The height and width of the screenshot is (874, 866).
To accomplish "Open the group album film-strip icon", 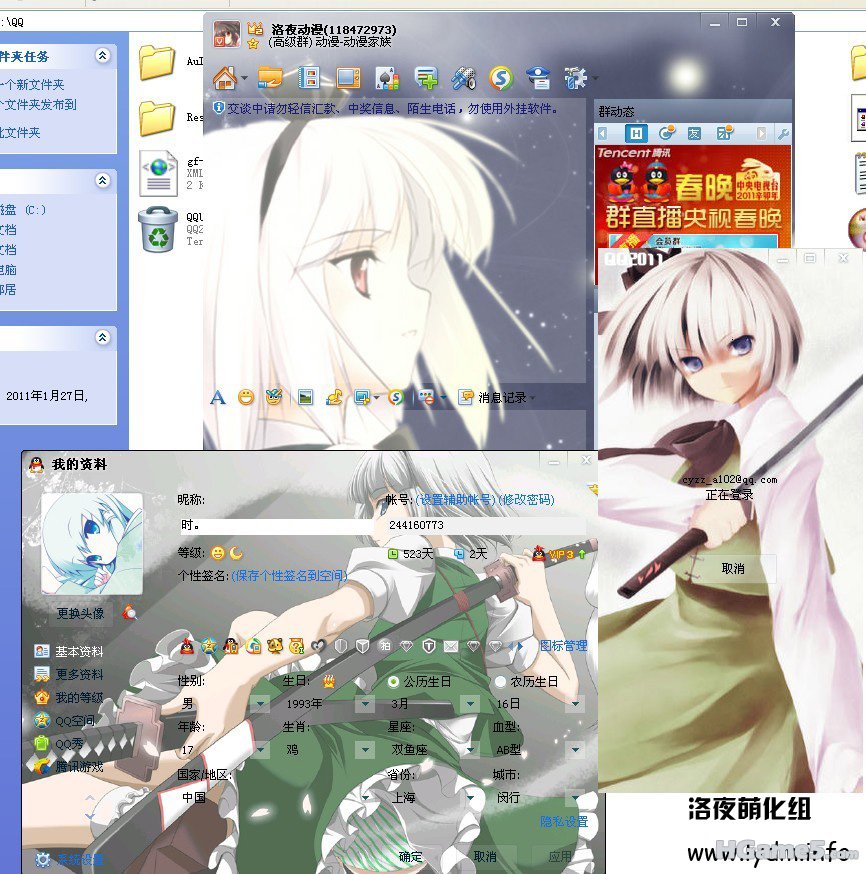I will coord(309,78).
